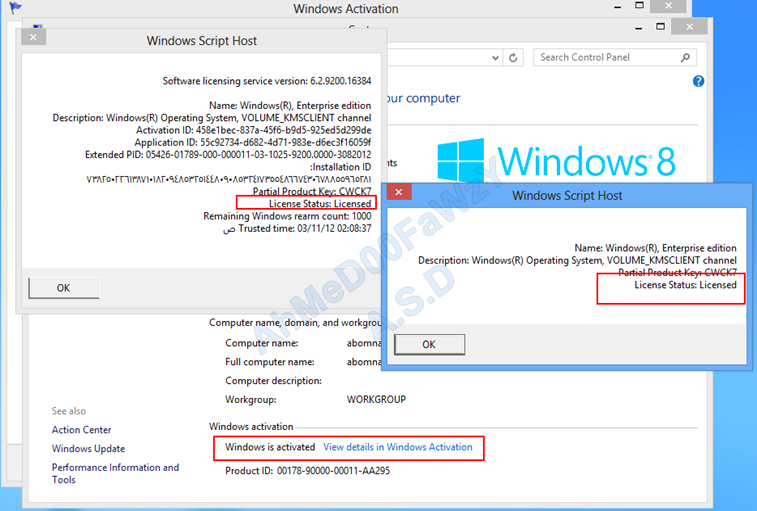The width and height of the screenshot is (757, 511).
Task: Close the small Windows Script Host dialog via red X
Action: [x=399, y=192]
